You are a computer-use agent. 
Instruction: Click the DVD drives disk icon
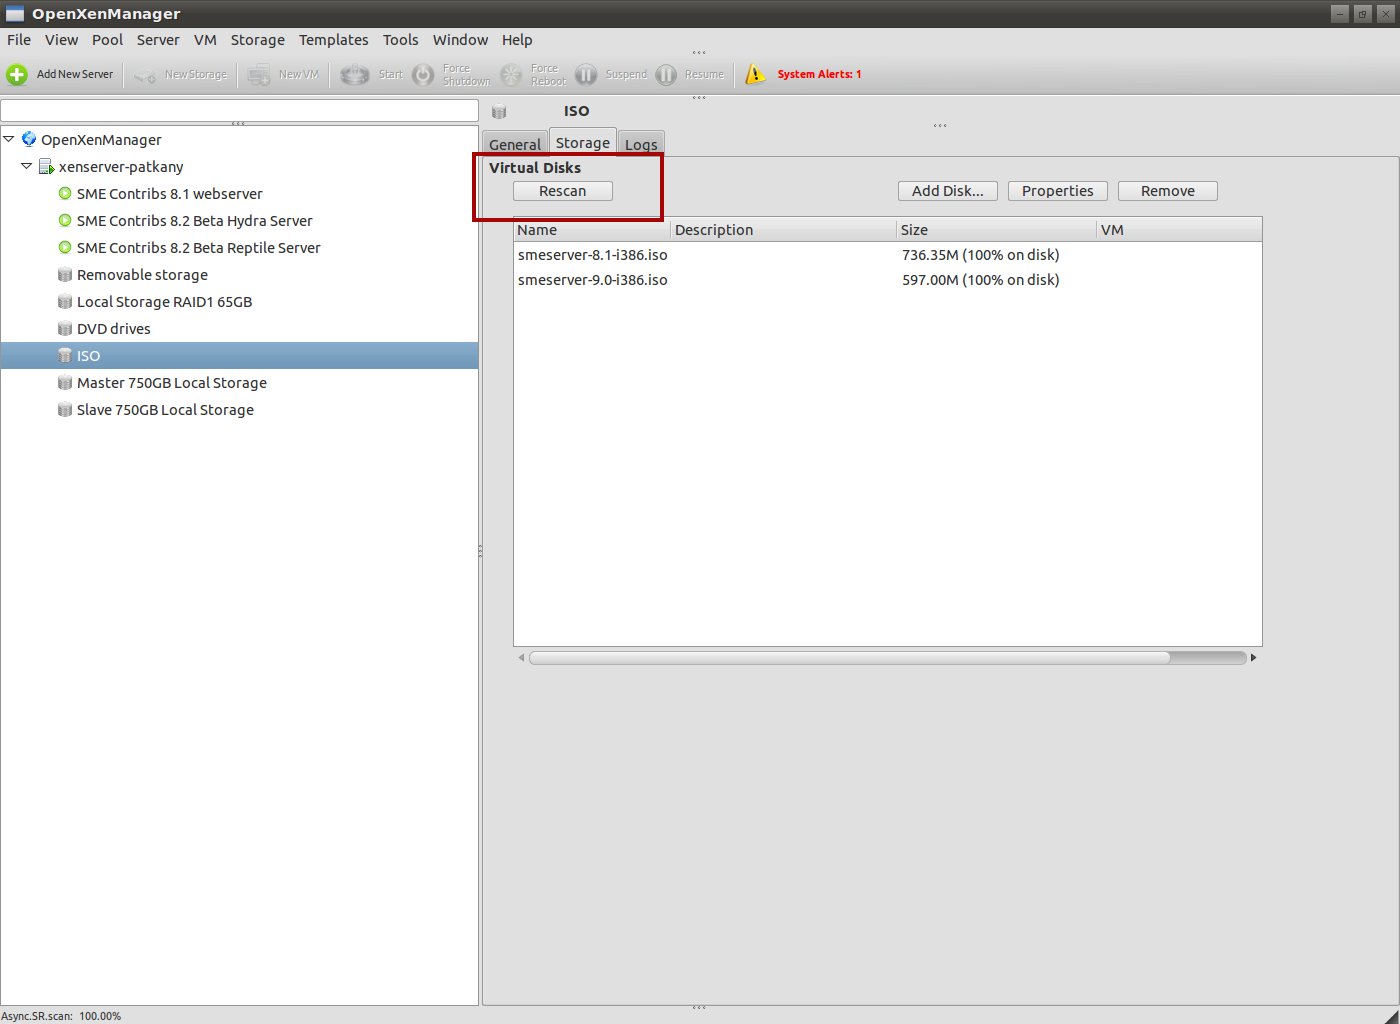(x=65, y=328)
